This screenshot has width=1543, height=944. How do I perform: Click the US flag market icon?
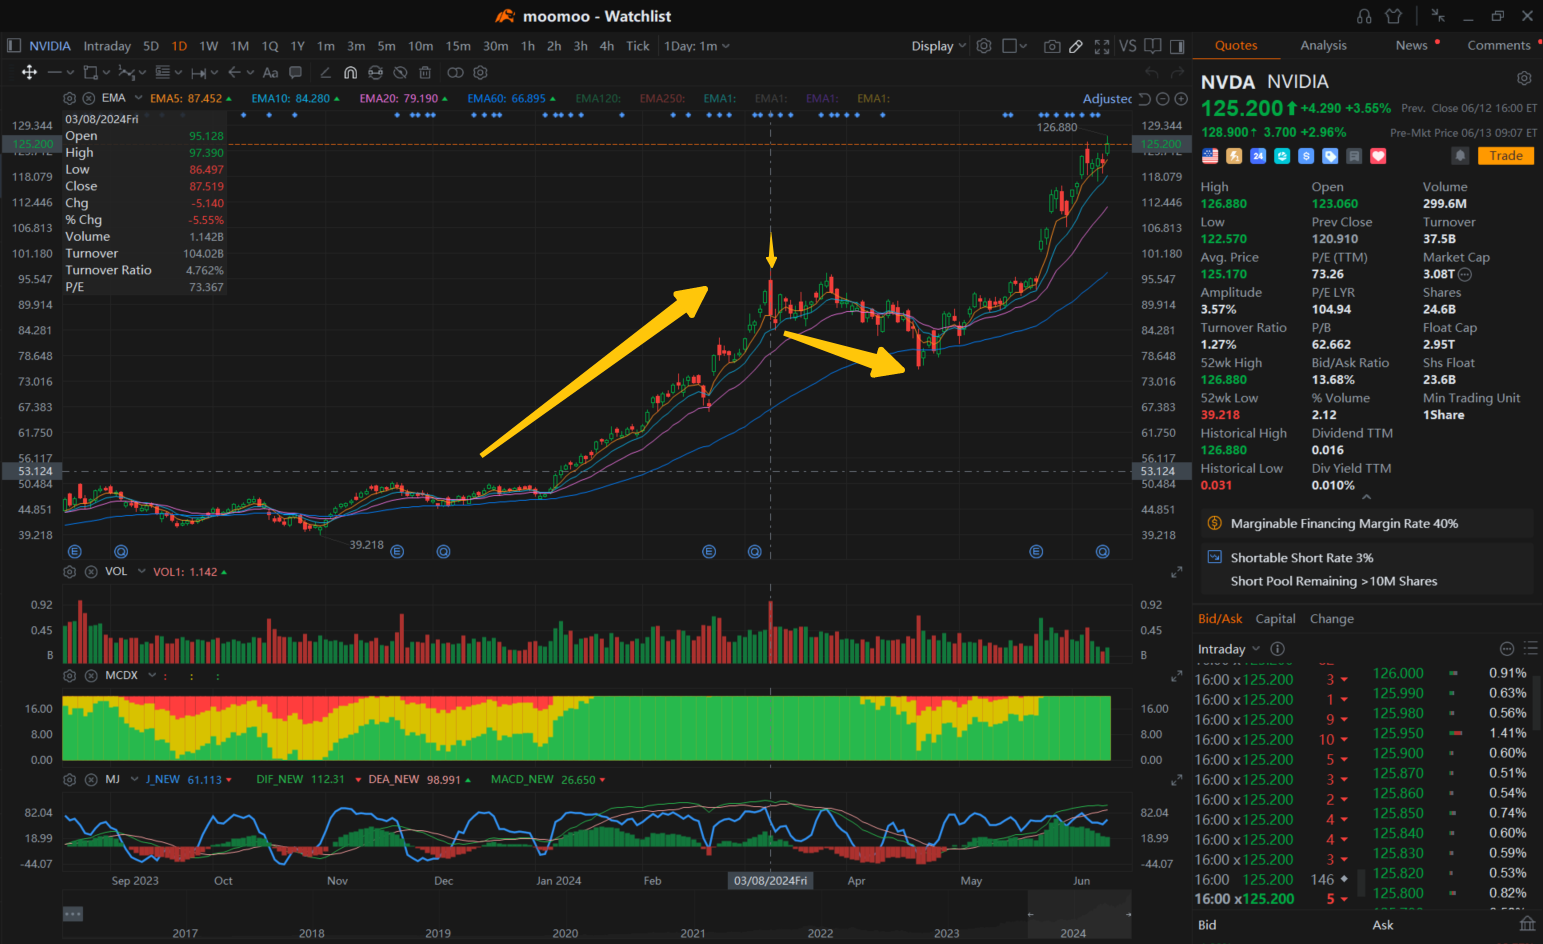point(1210,156)
